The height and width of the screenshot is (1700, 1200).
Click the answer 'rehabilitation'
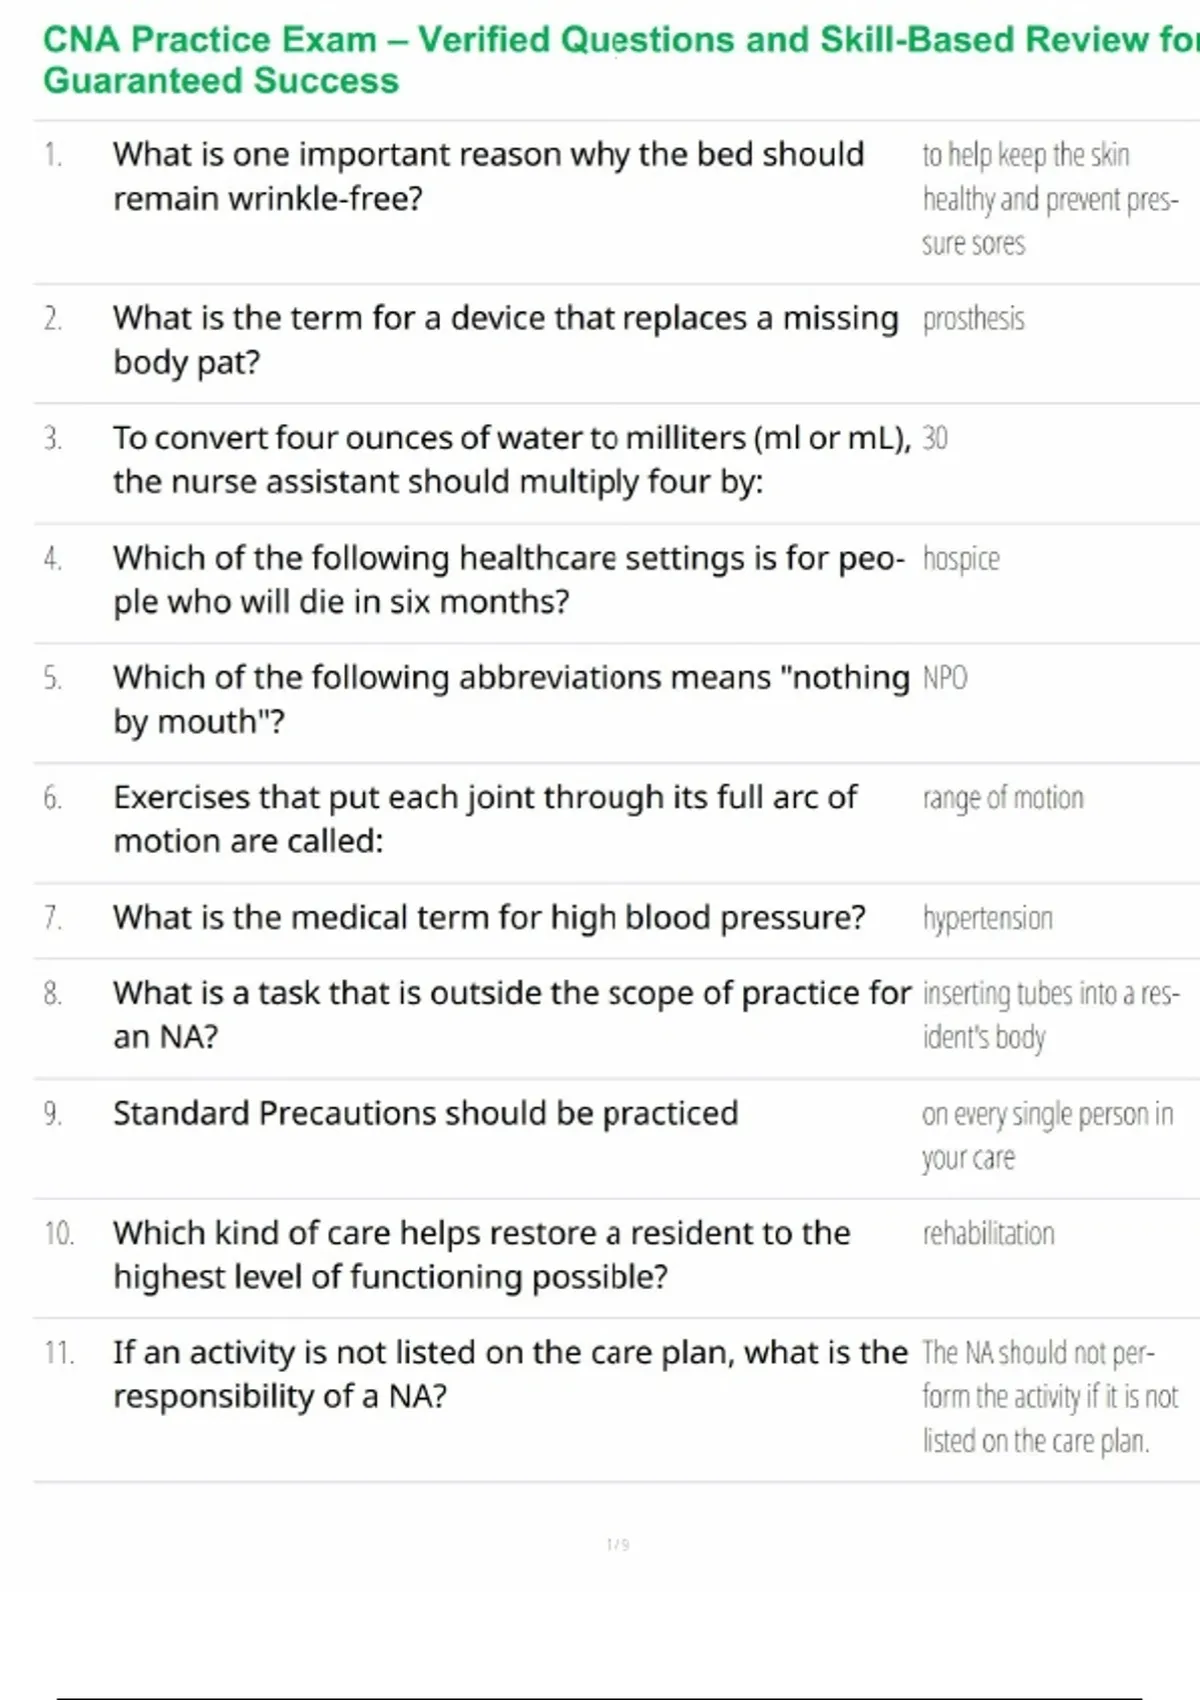988,1233
